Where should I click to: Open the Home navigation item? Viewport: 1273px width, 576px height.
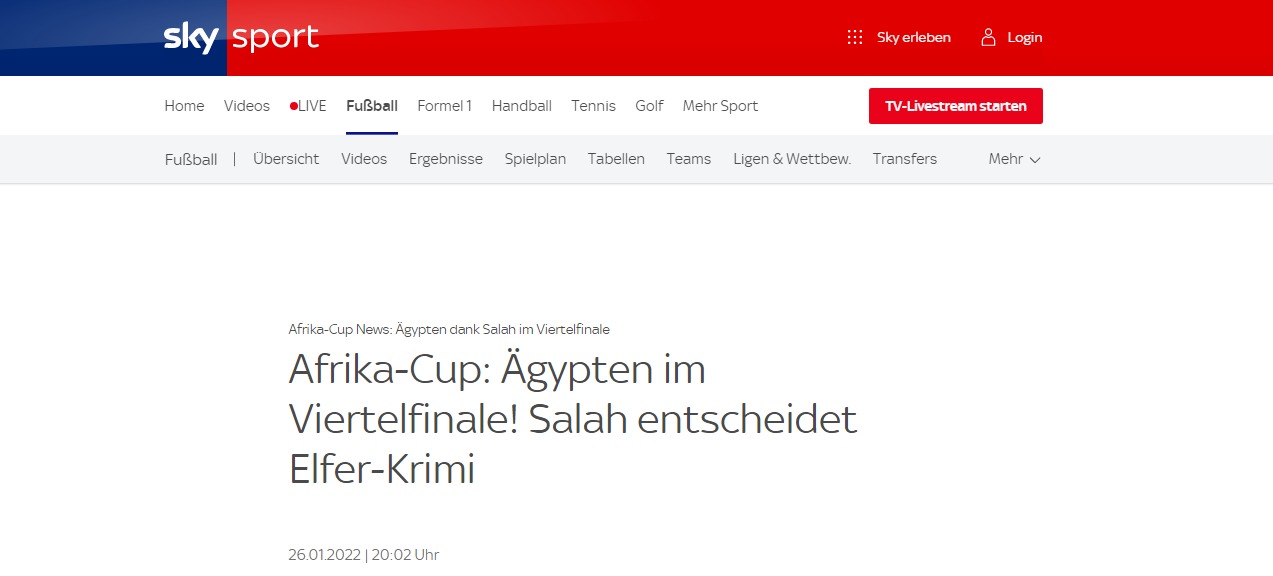(184, 106)
